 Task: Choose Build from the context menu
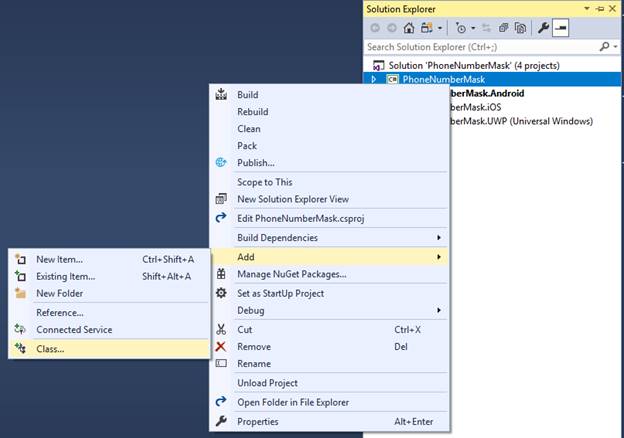click(248, 95)
